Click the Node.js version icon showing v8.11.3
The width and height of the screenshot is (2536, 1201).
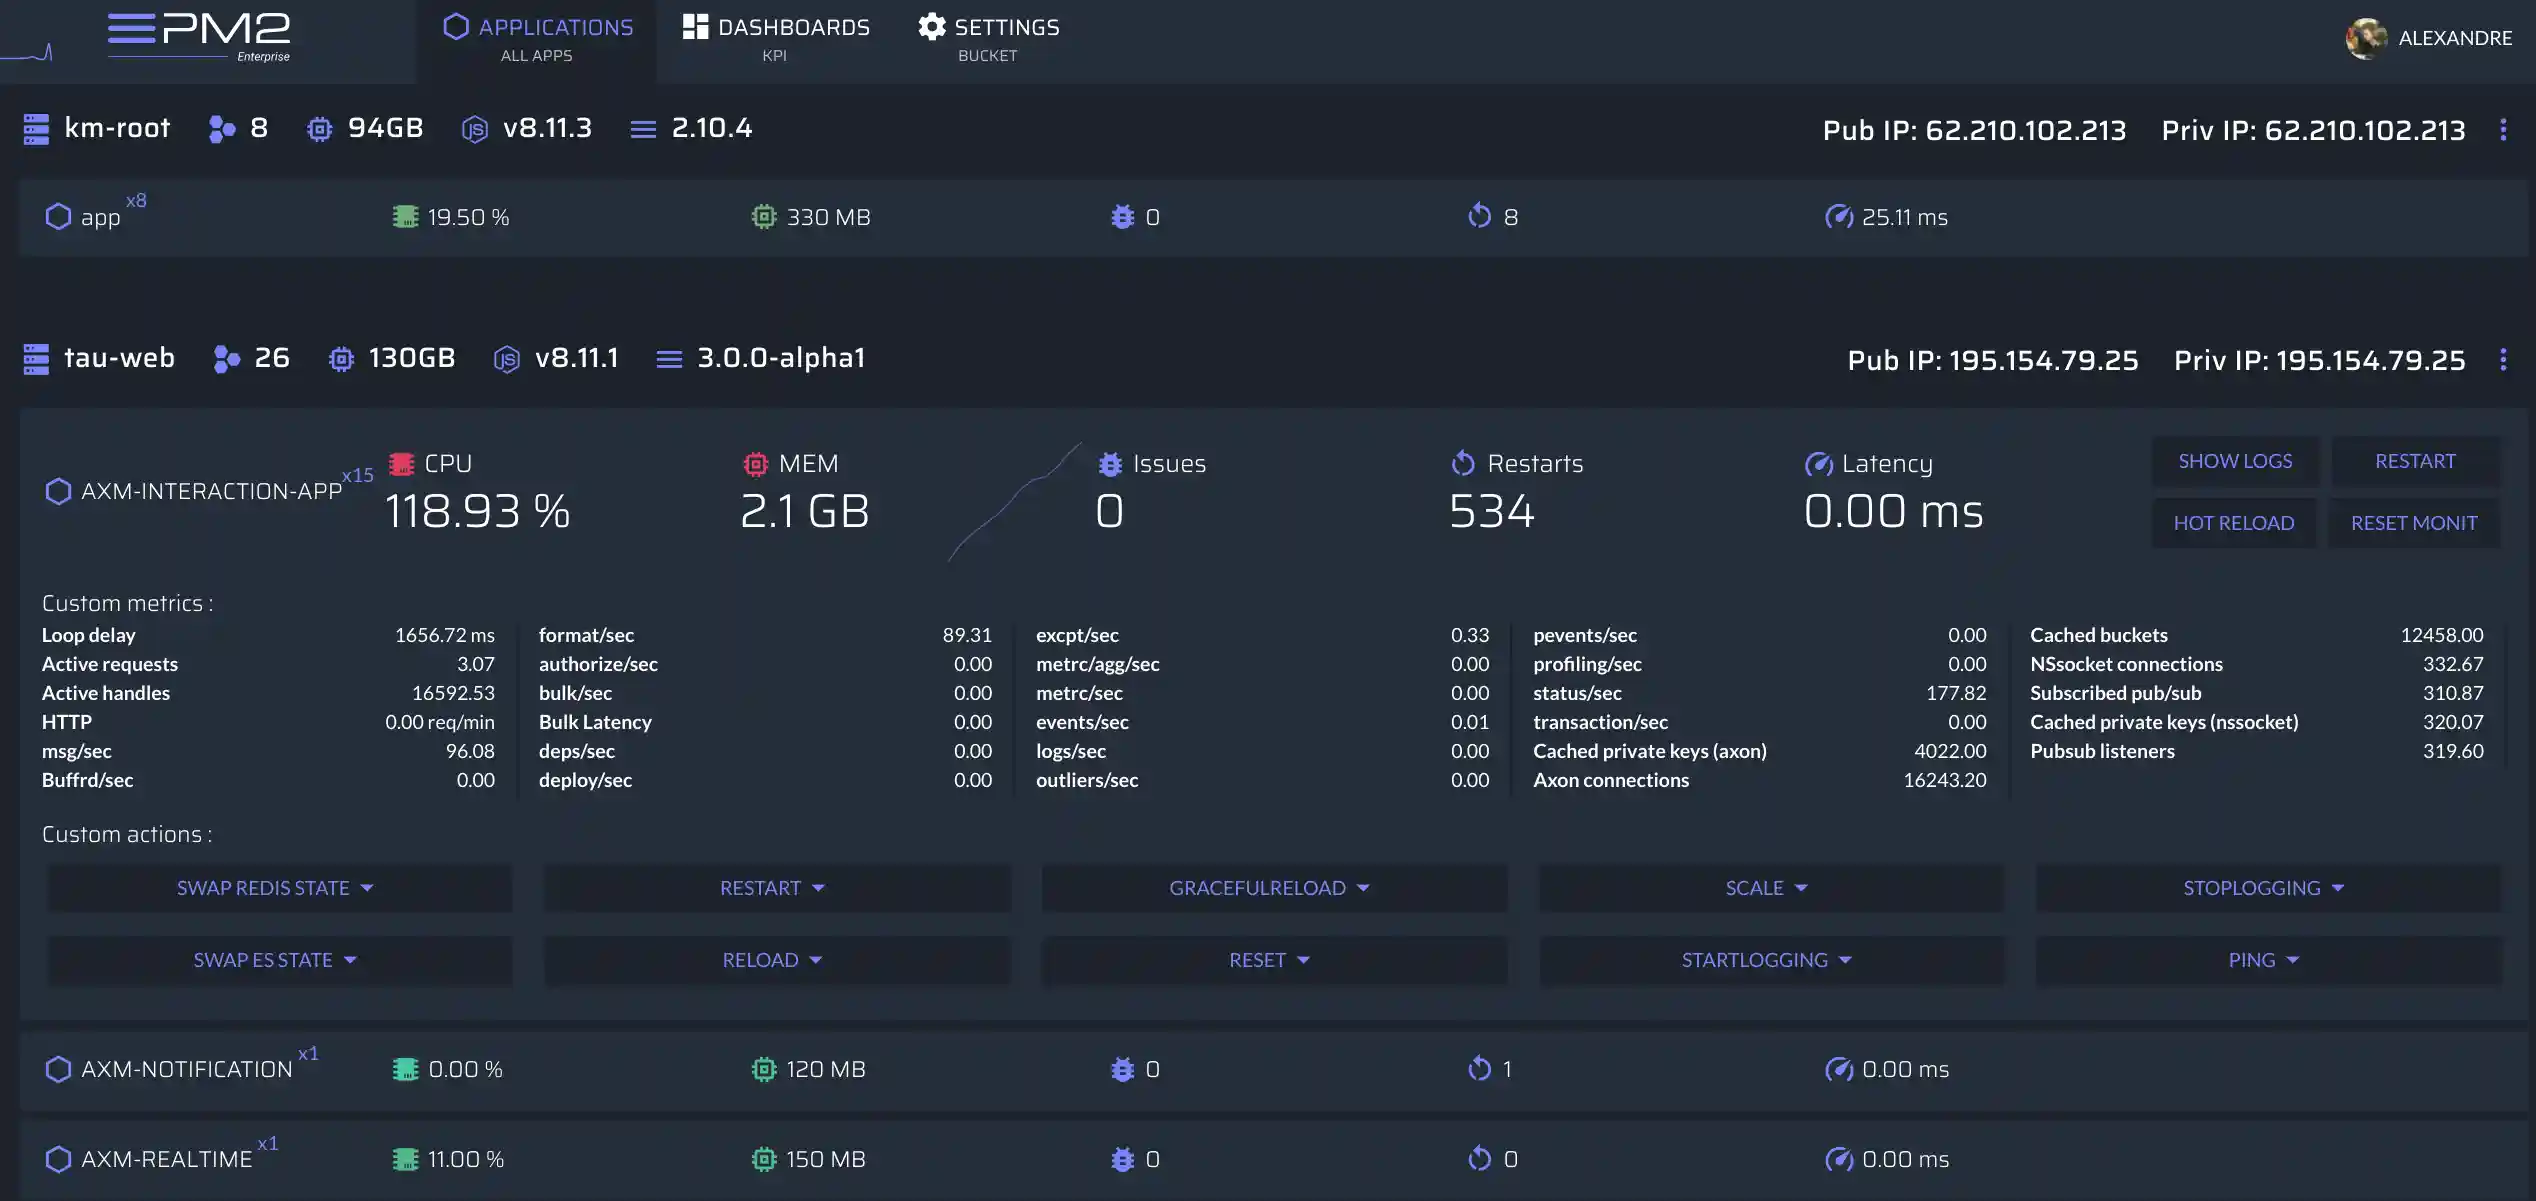[x=477, y=129]
